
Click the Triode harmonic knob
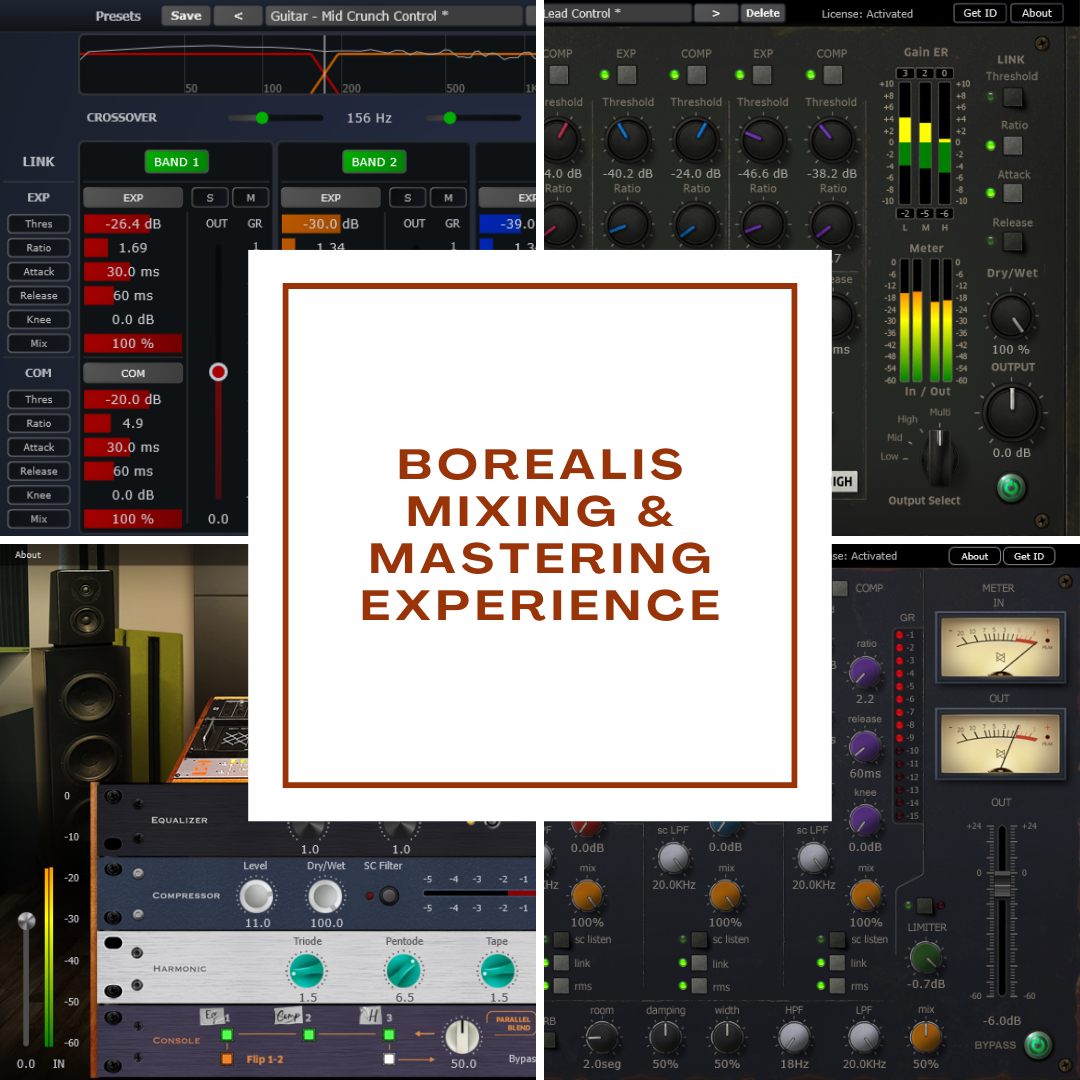click(x=307, y=971)
